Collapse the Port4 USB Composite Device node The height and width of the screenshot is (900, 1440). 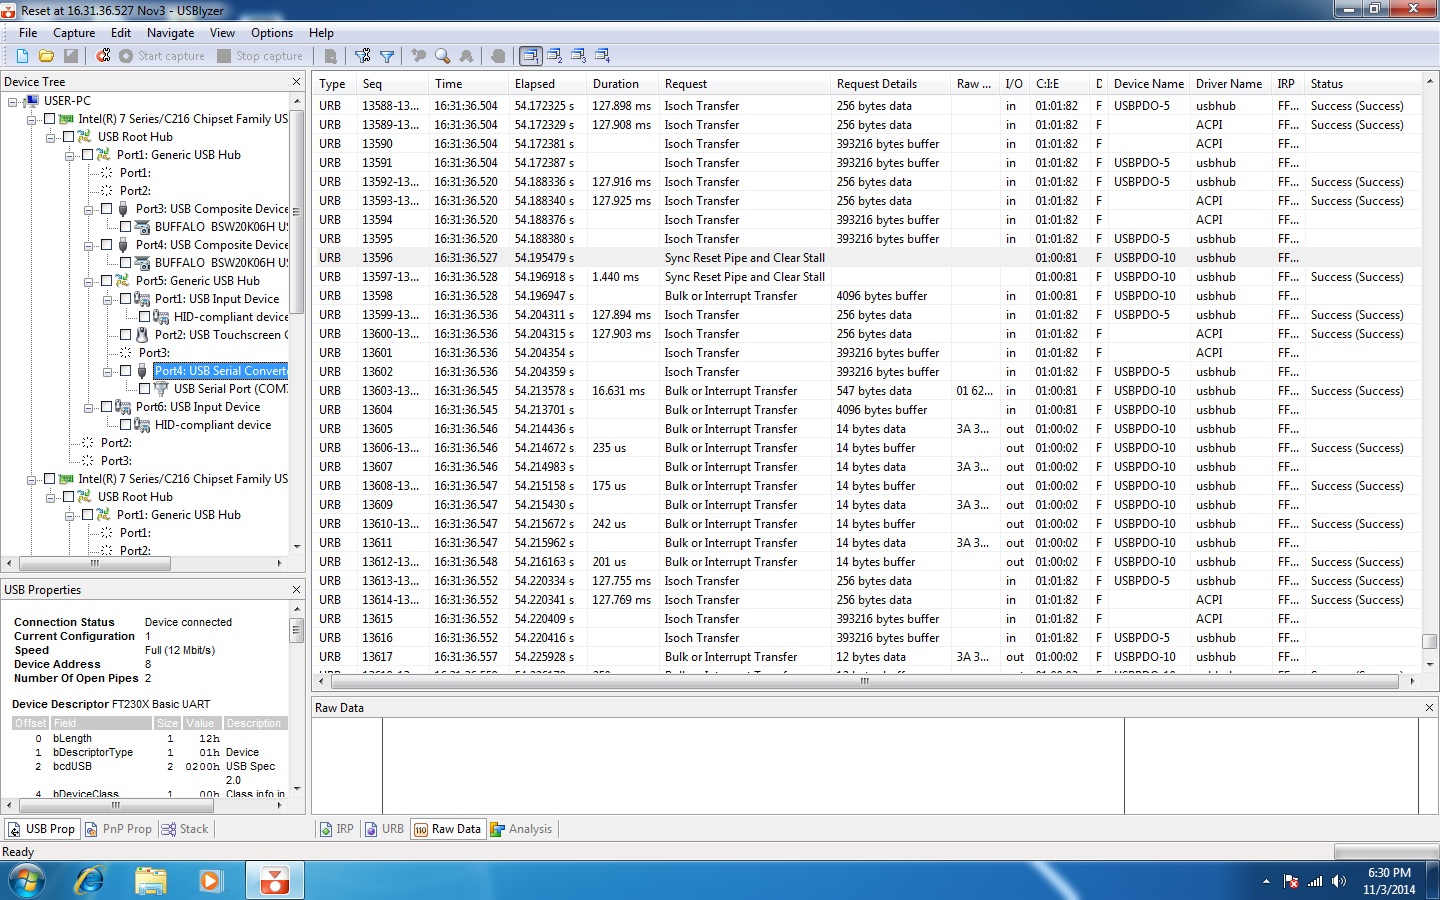(89, 245)
